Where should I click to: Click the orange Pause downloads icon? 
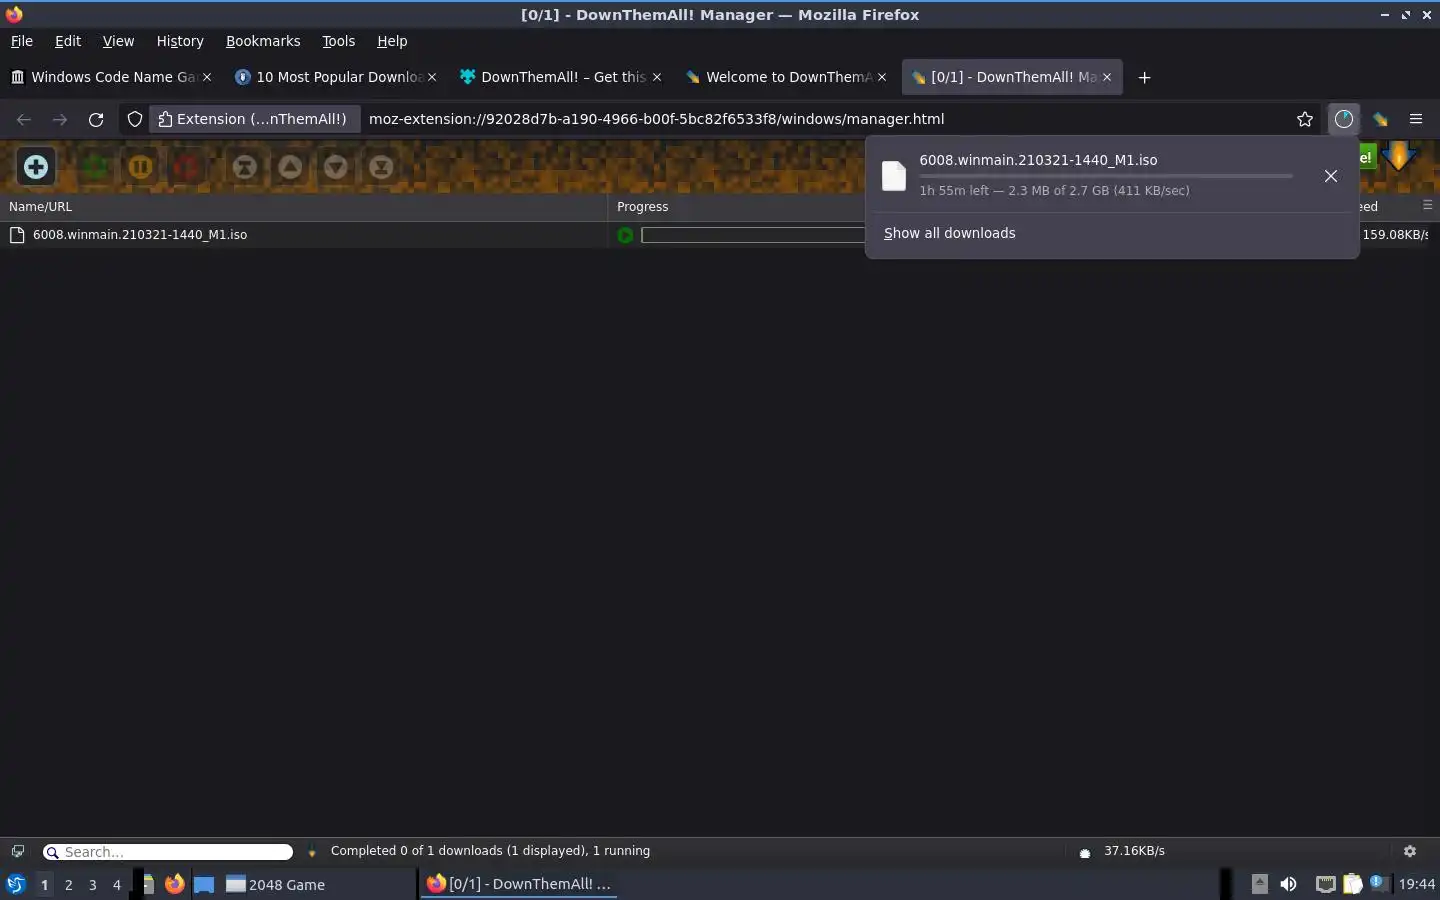click(140, 167)
